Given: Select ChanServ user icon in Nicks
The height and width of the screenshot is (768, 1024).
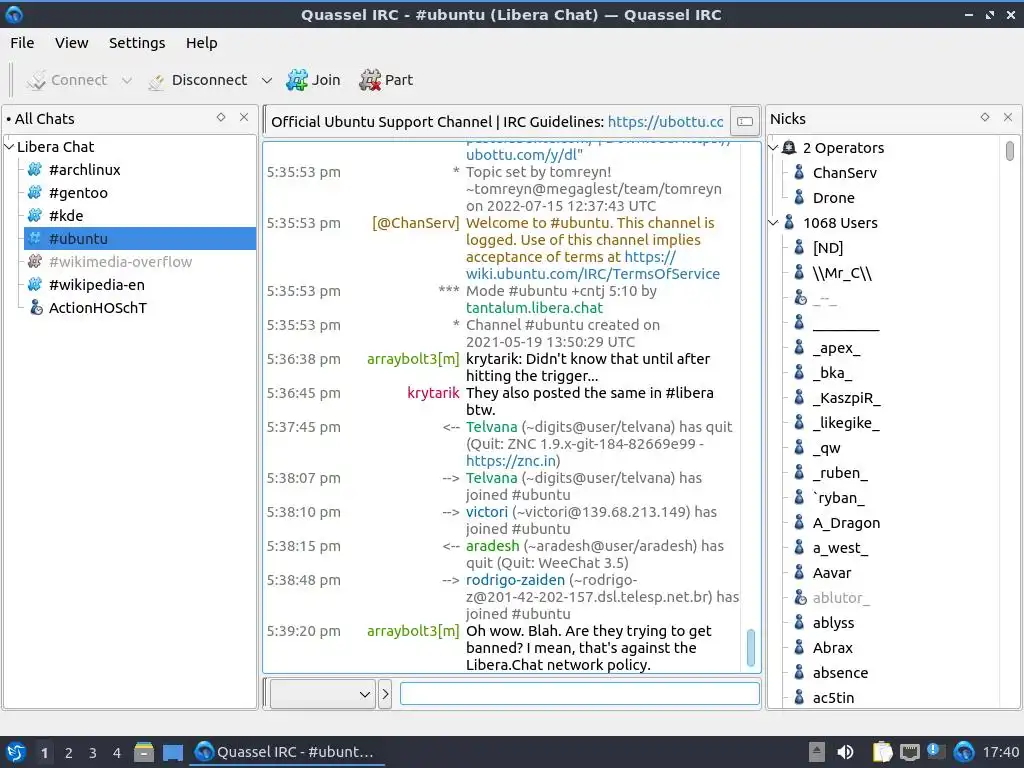Looking at the screenshot, I should click(x=799, y=173).
